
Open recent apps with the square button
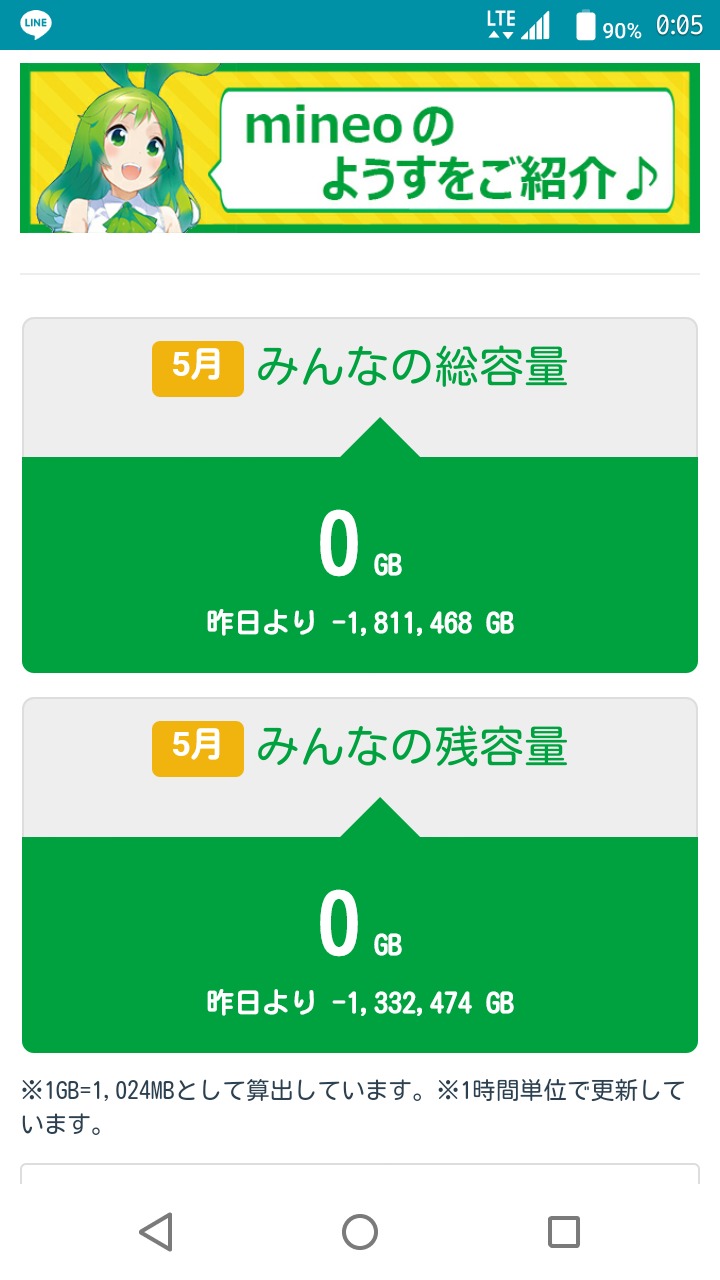pyautogui.click(x=564, y=1232)
